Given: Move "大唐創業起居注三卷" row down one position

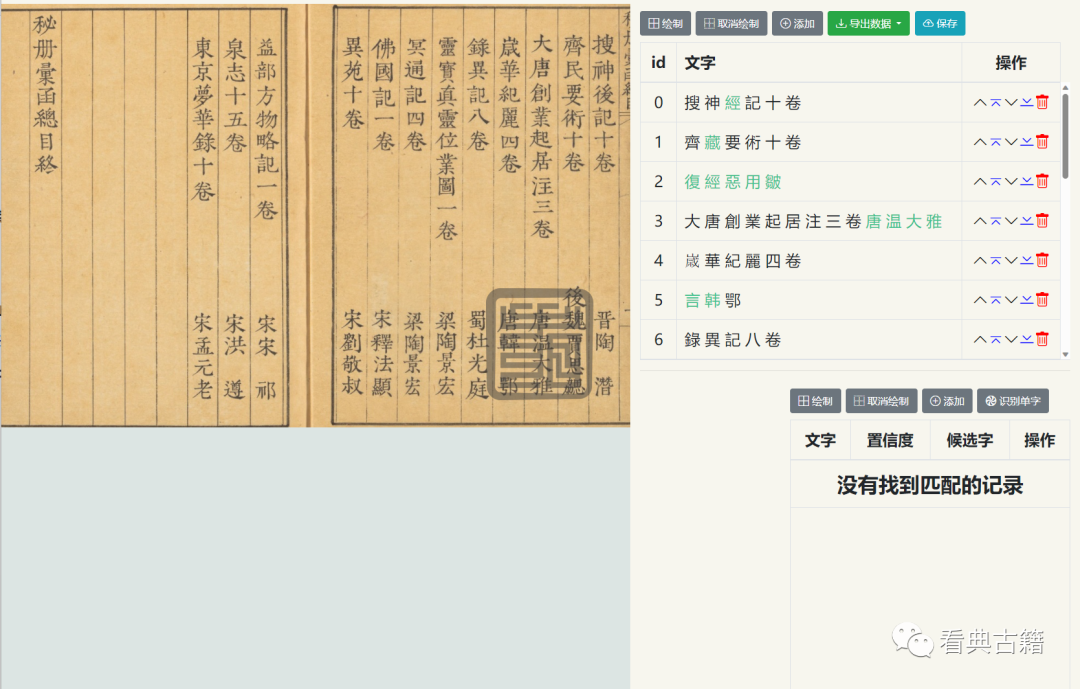Looking at the screenshot, I should tap(1008, 220).
